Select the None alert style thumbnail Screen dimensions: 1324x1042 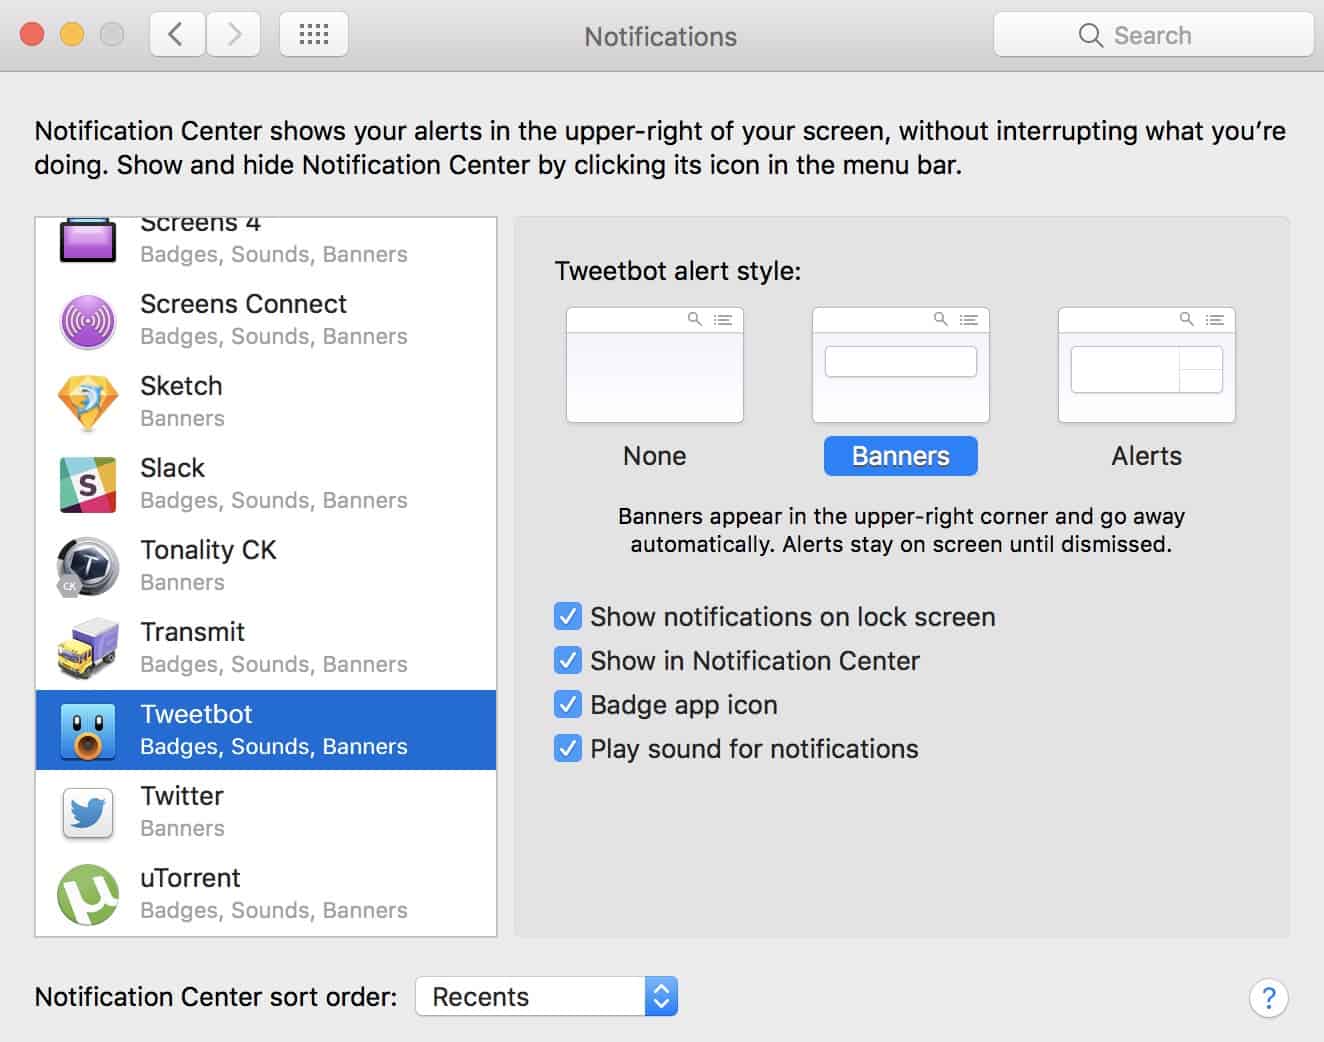pos(655,365)
